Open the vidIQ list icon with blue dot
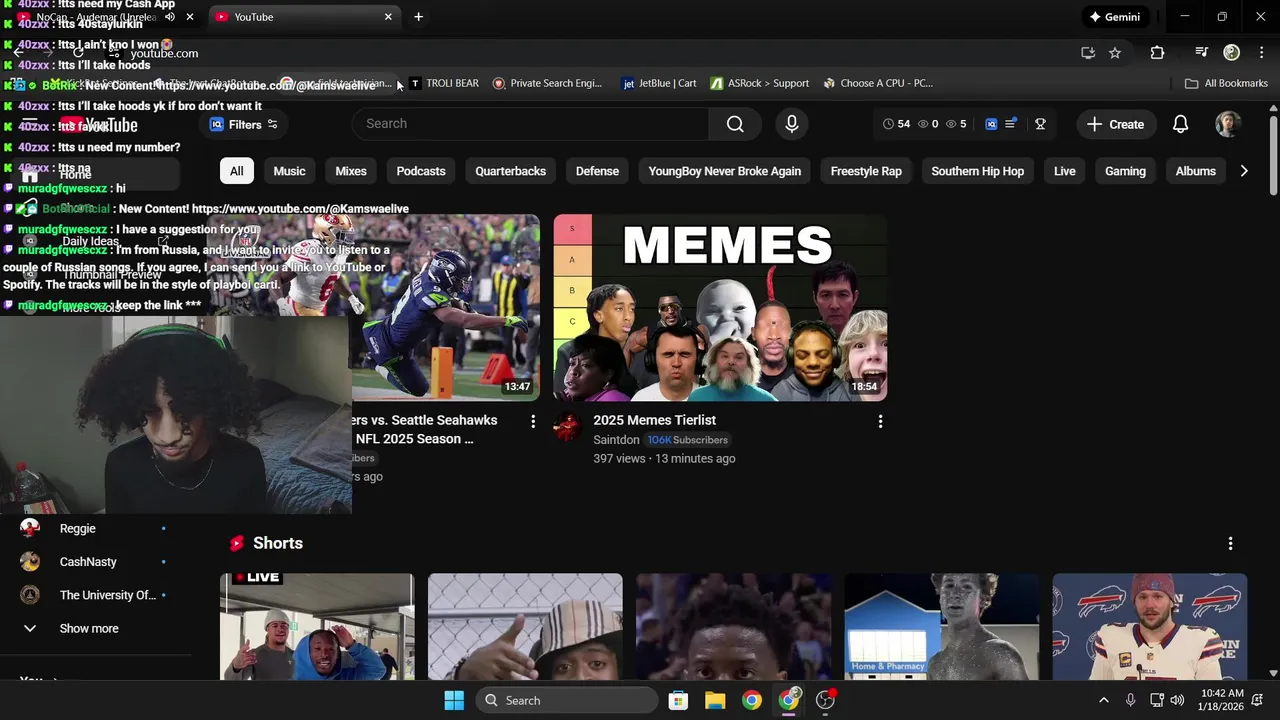 (1011, 124)
